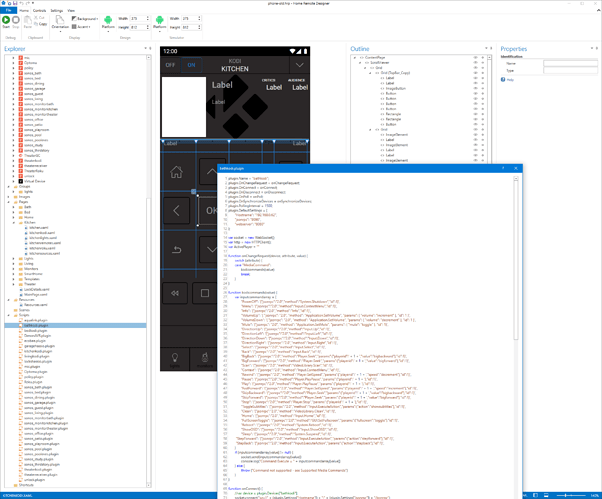The width and height of the screenshot is (602, 499).
Task: Select the left arrow button on the phone canvas
Action: [176, 210]
